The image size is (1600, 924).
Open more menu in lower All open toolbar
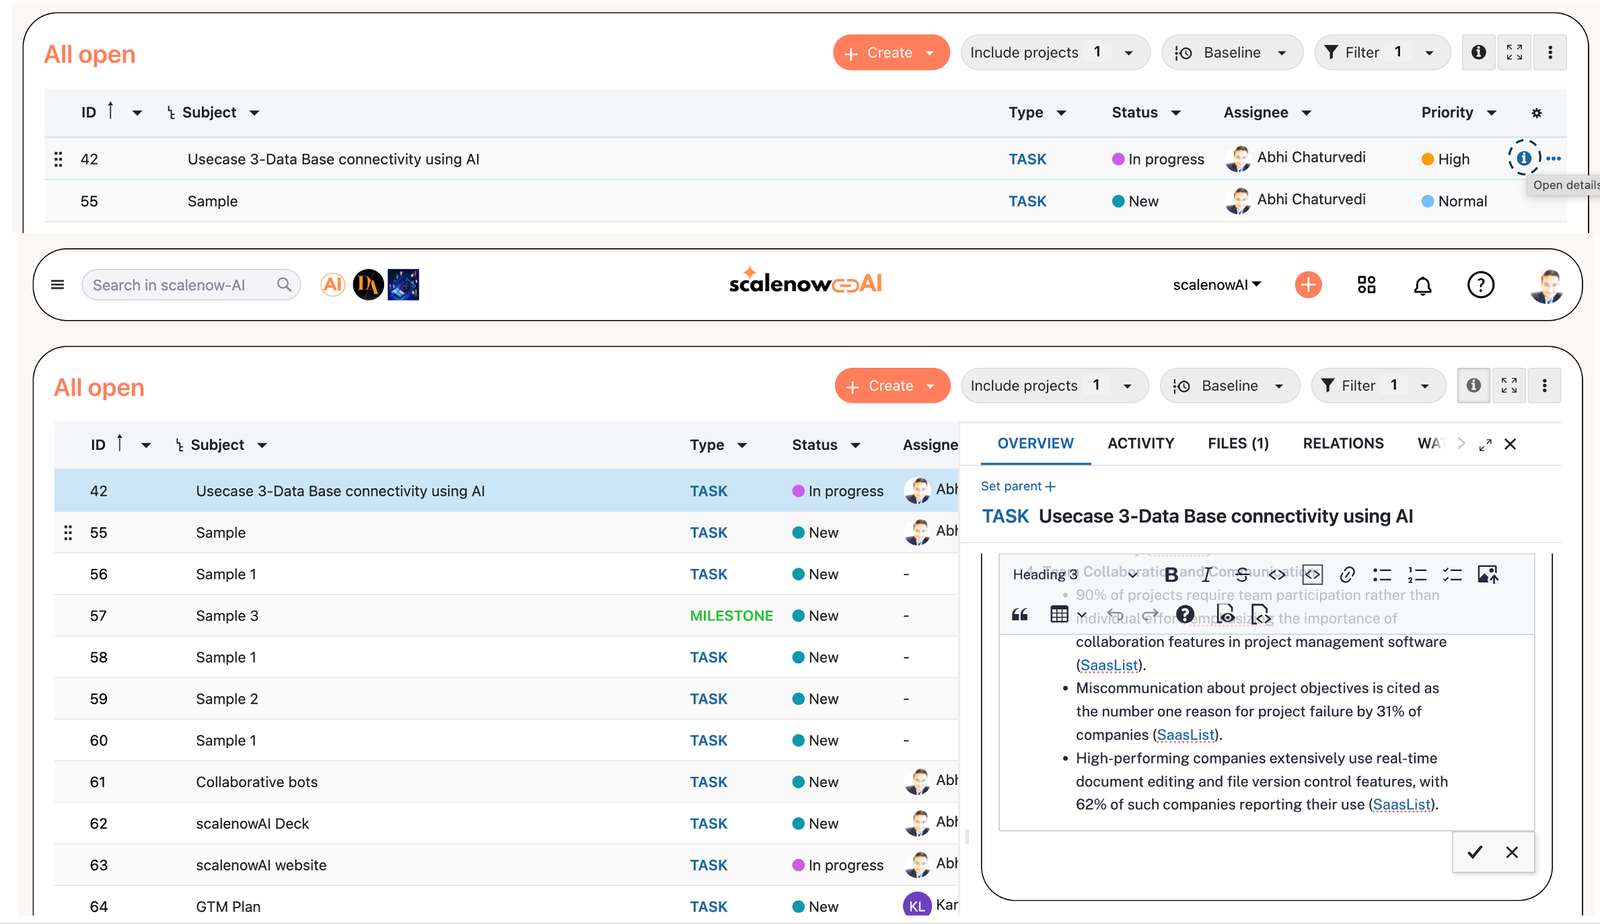(x=1544, y=386)
